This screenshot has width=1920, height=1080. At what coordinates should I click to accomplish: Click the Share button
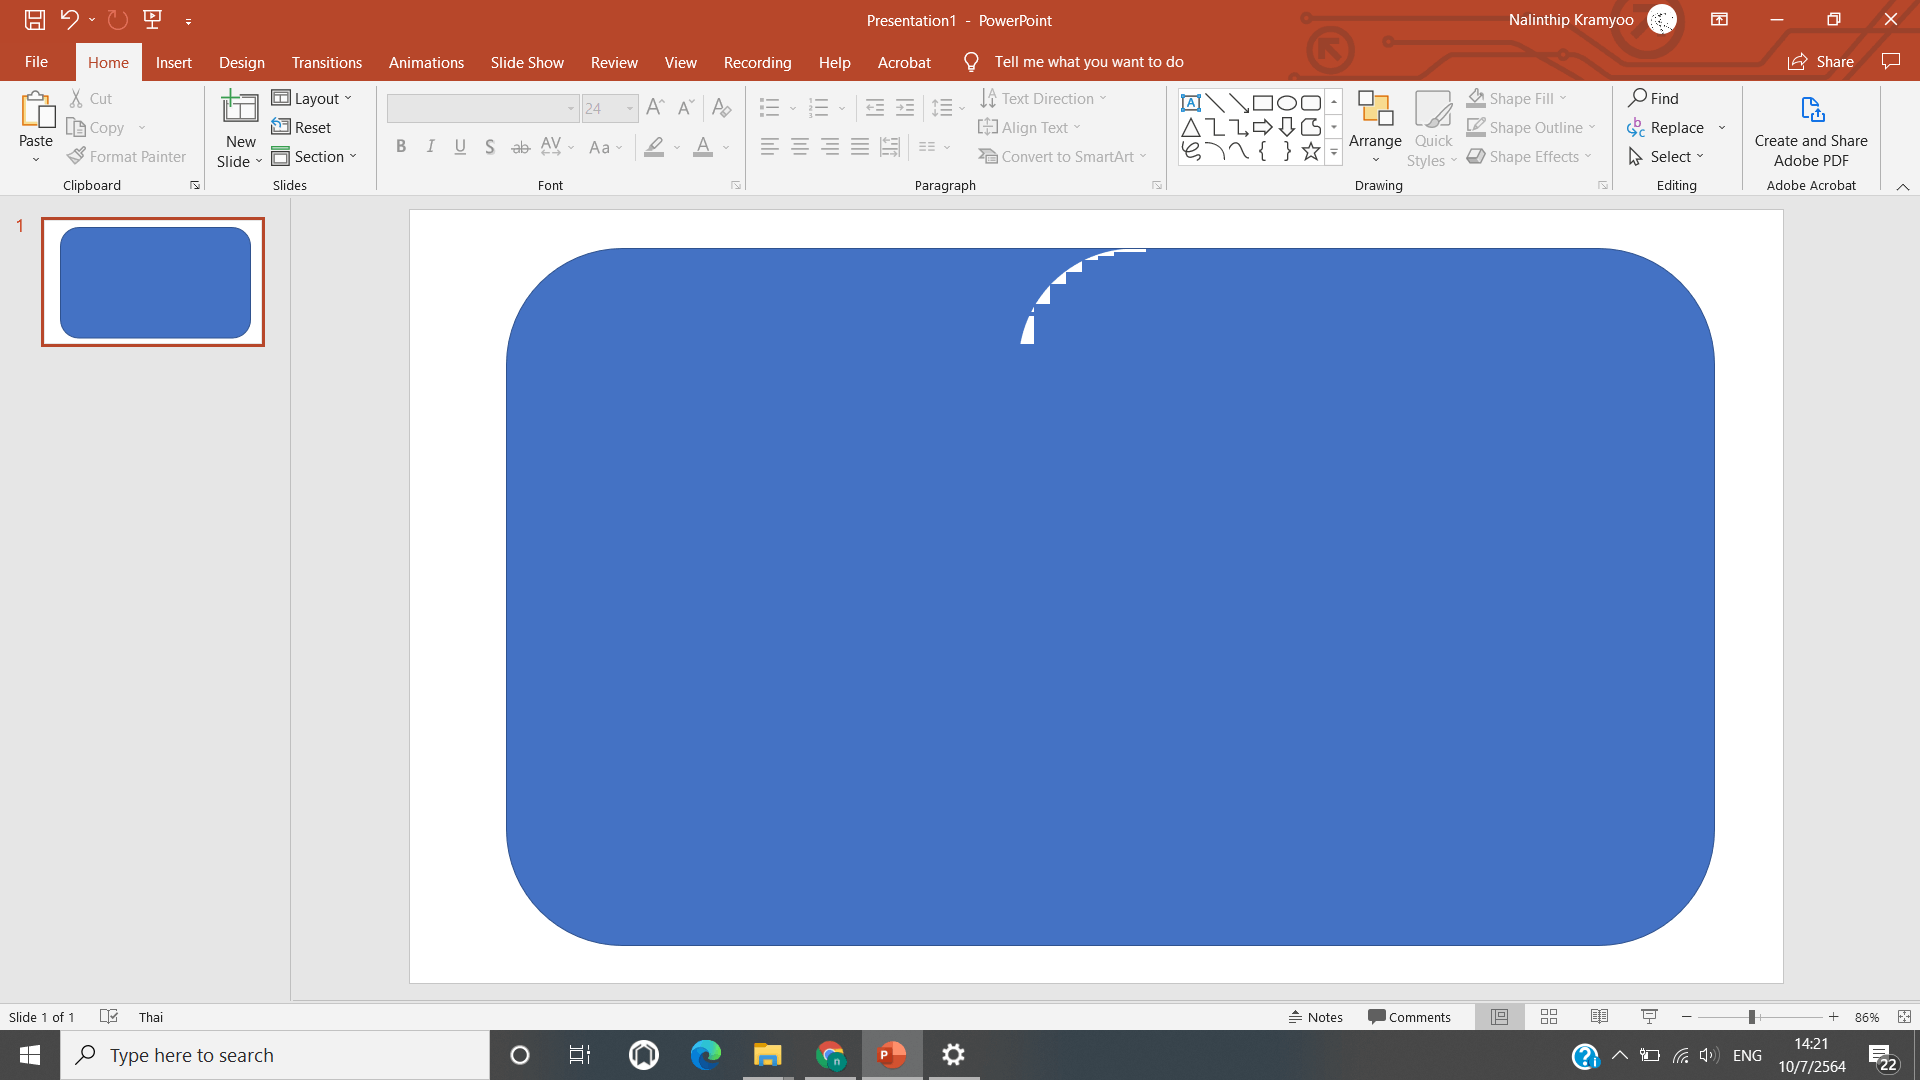point(1820,62)
